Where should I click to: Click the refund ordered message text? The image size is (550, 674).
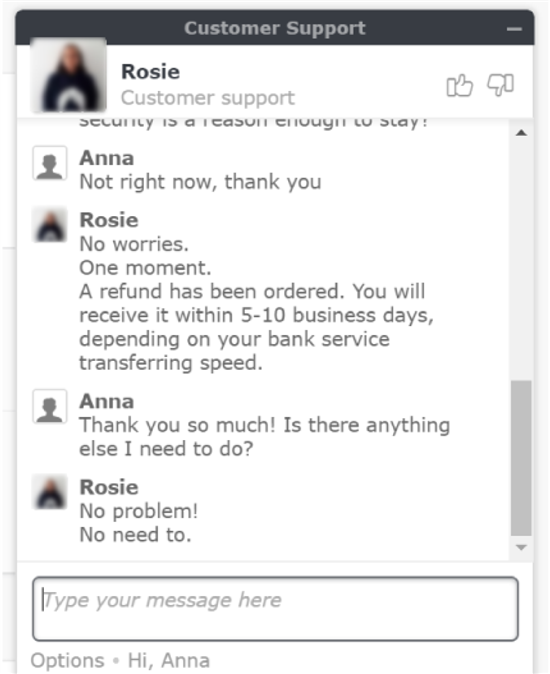(x=257, y=327)
